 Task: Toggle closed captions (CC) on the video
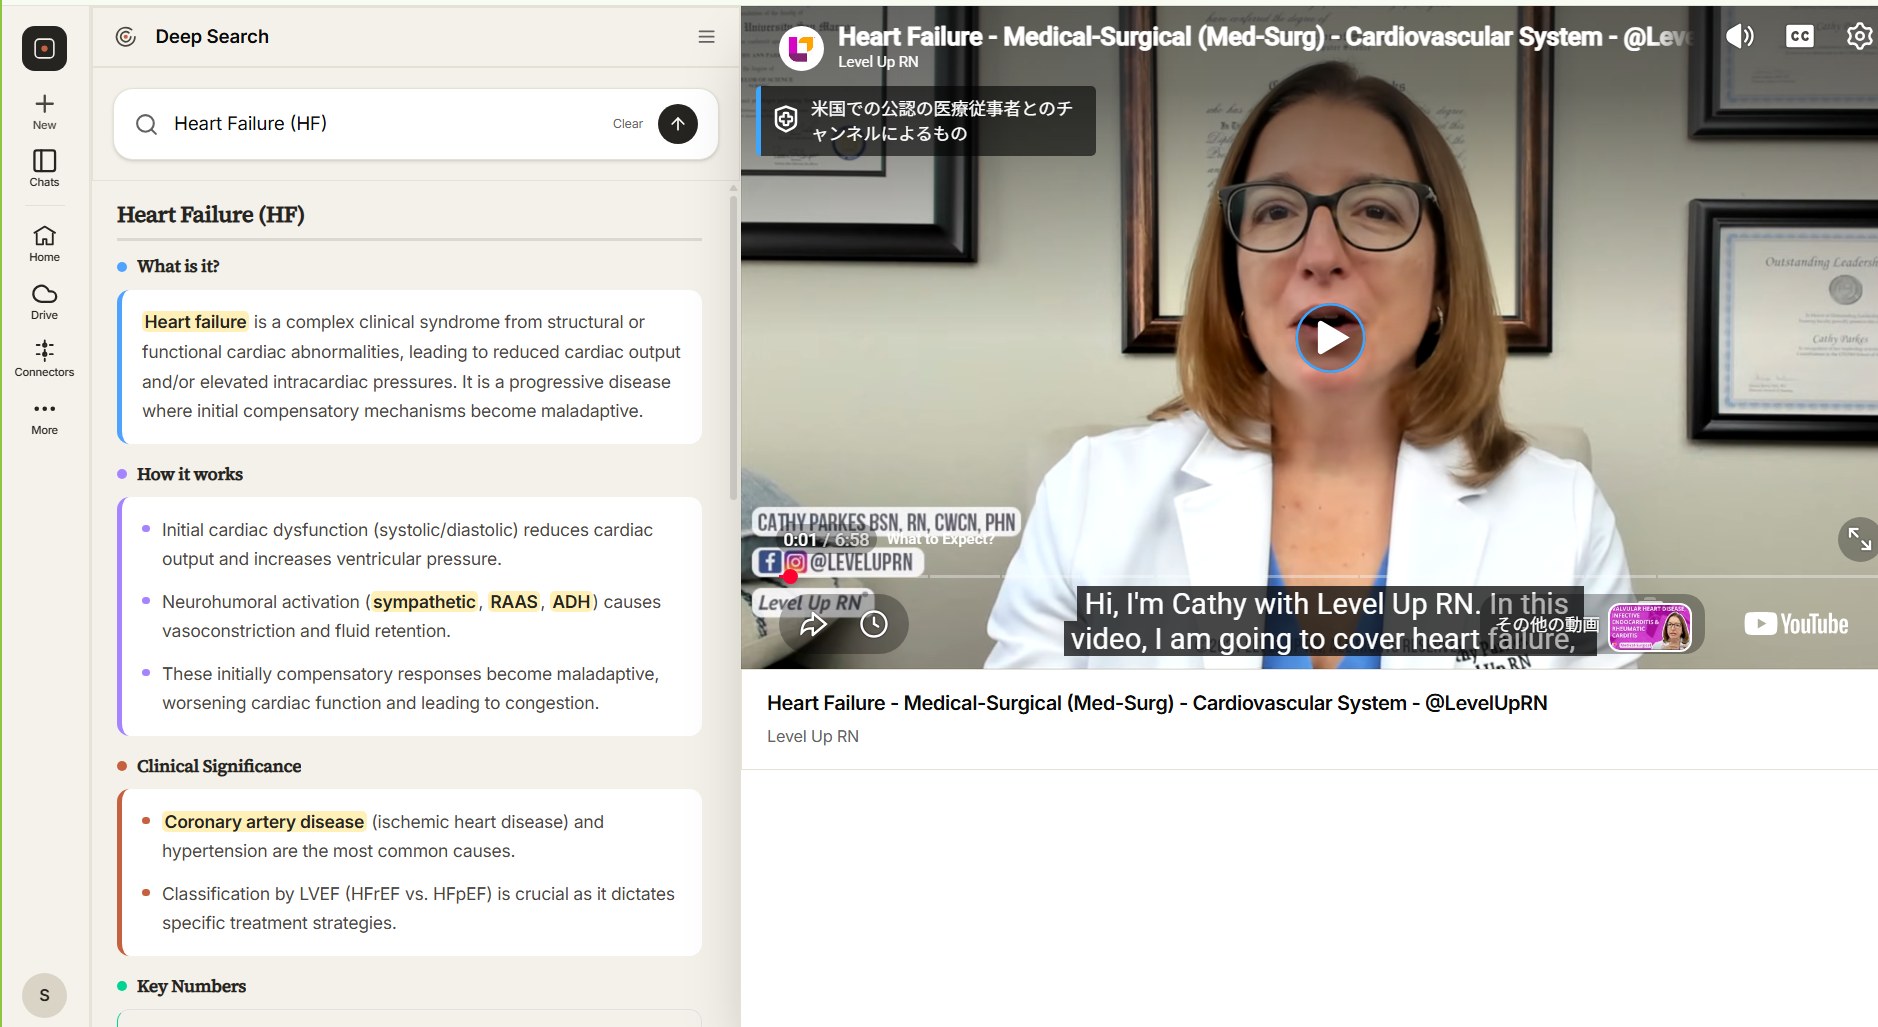coord(1799,37)
